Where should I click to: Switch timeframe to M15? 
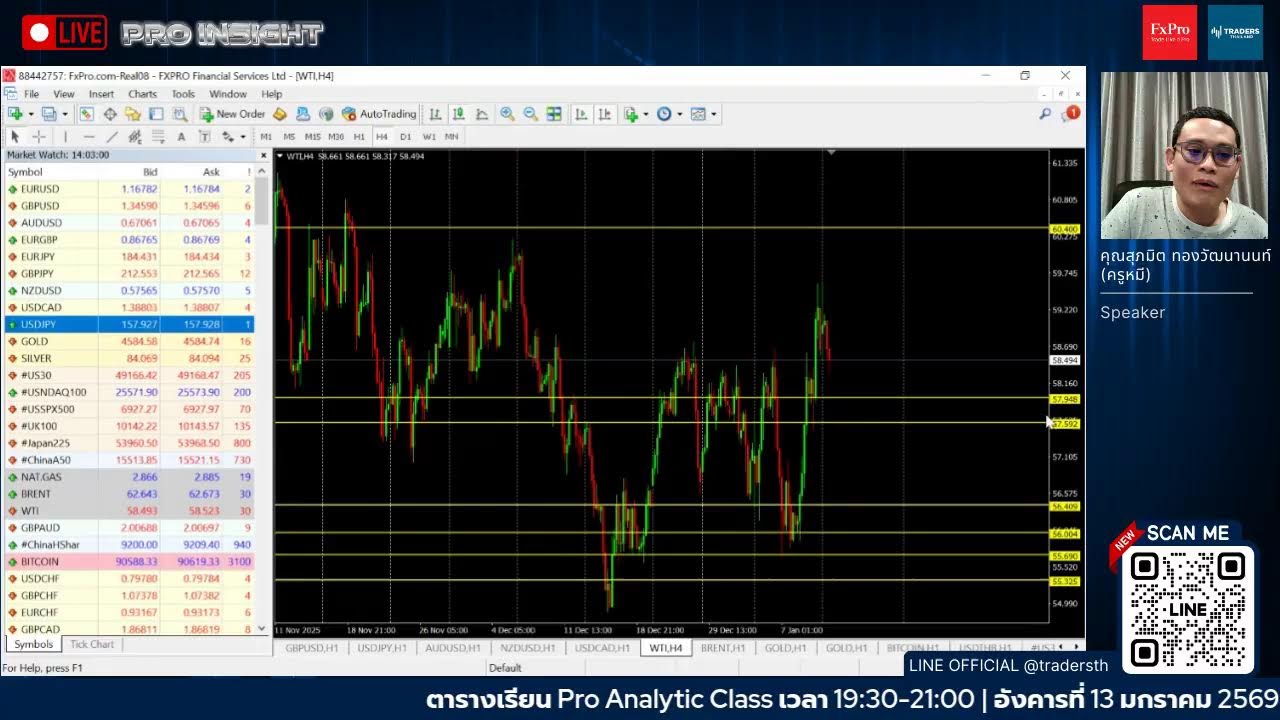pyautogui.click(x=312, y=137)
